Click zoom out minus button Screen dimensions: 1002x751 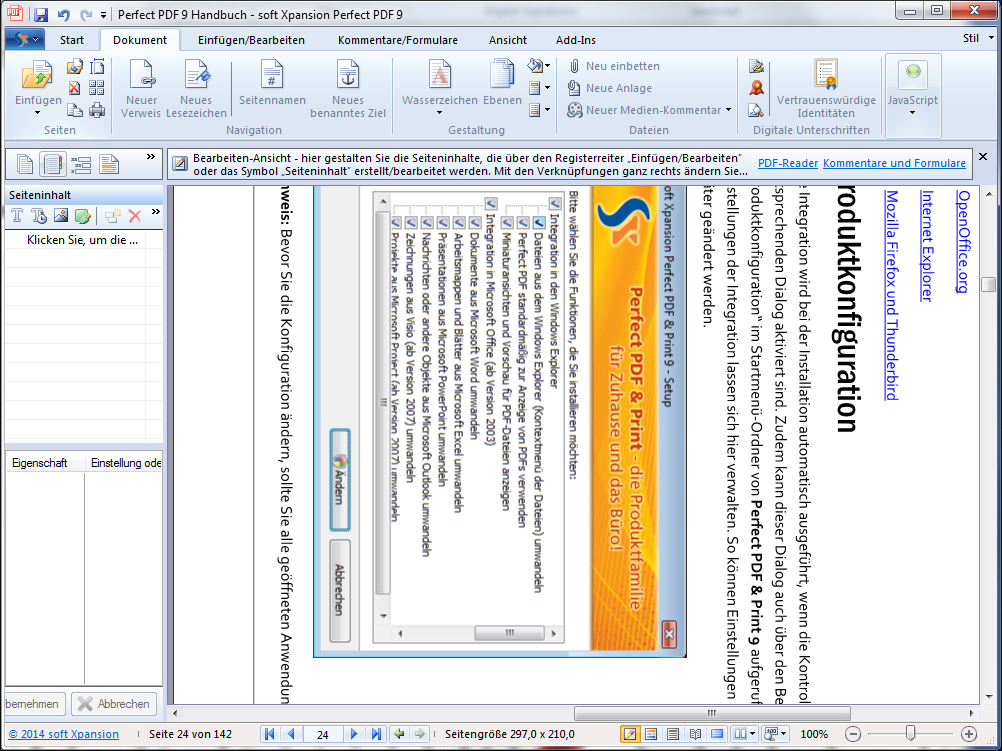[x=853, y=734]
